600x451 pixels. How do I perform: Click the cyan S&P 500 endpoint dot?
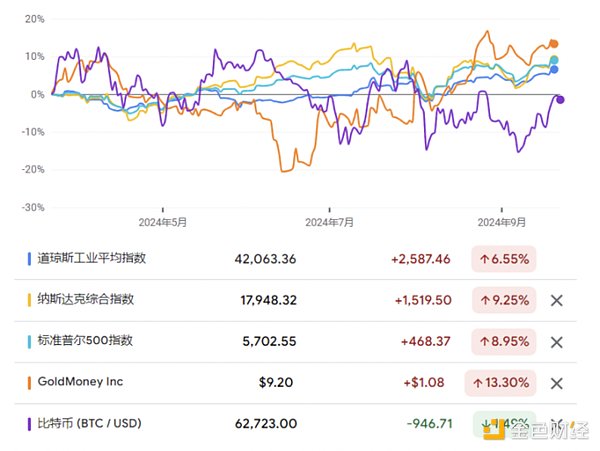tap(555, 60)
